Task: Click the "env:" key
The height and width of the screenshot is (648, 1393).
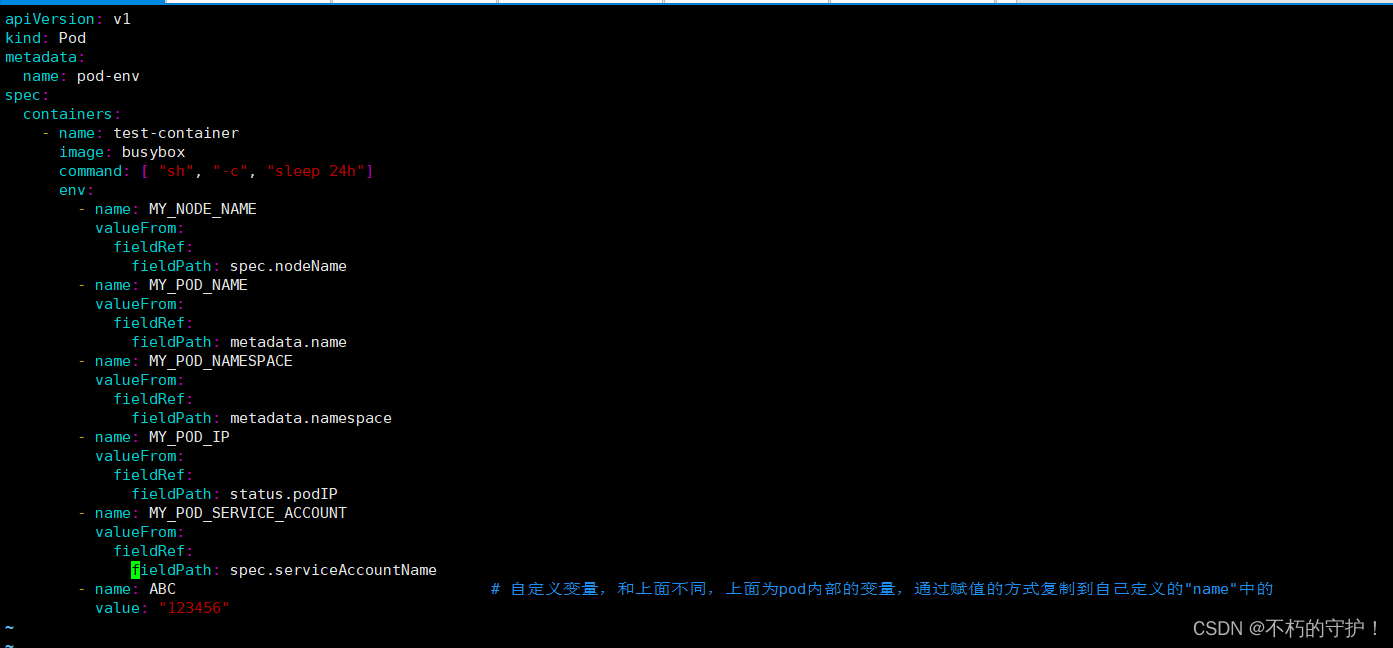Action: [77, 190]
